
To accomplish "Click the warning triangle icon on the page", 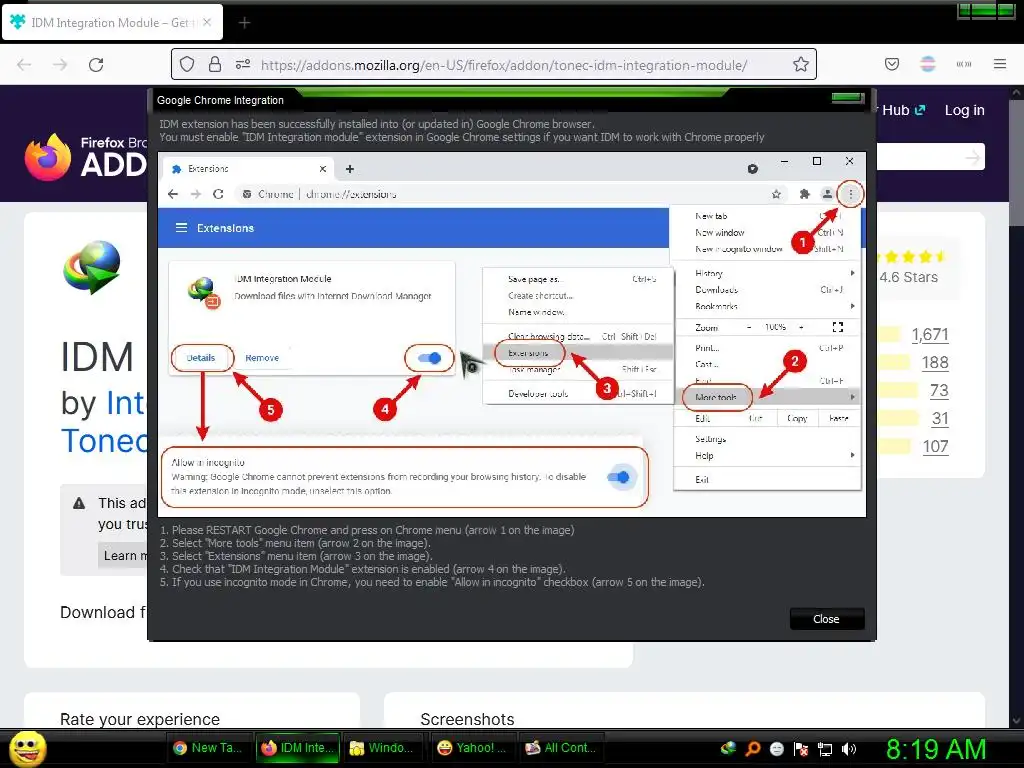I will [x=79, y=504].
